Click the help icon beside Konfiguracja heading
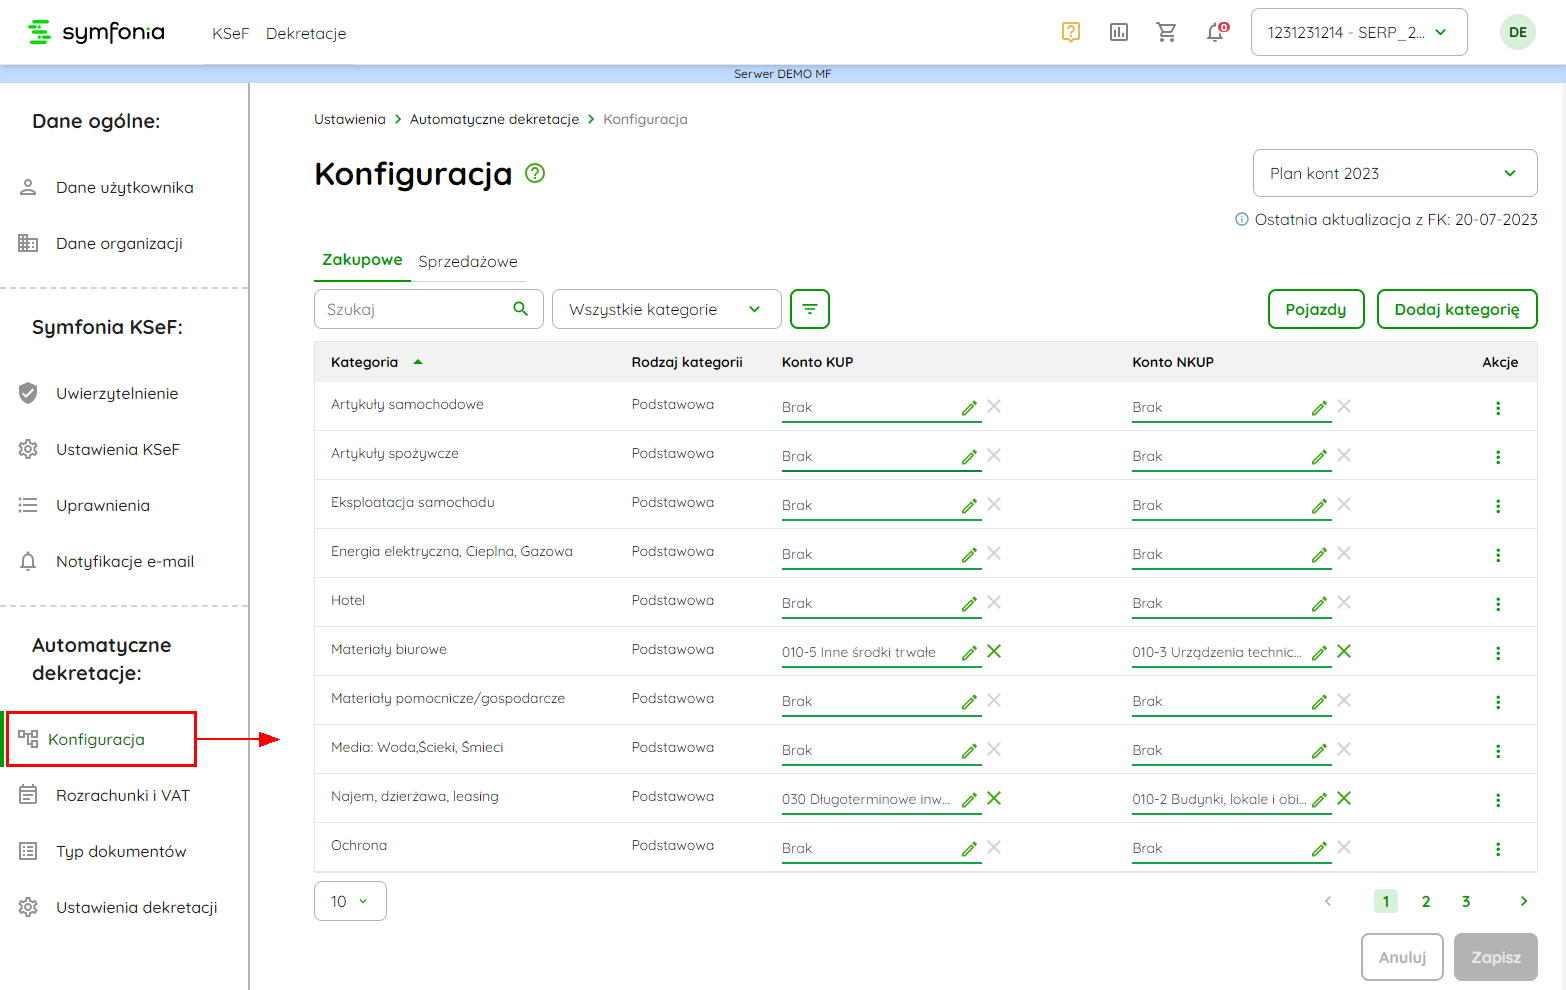The image size is (1566, 990). [535, 173]
